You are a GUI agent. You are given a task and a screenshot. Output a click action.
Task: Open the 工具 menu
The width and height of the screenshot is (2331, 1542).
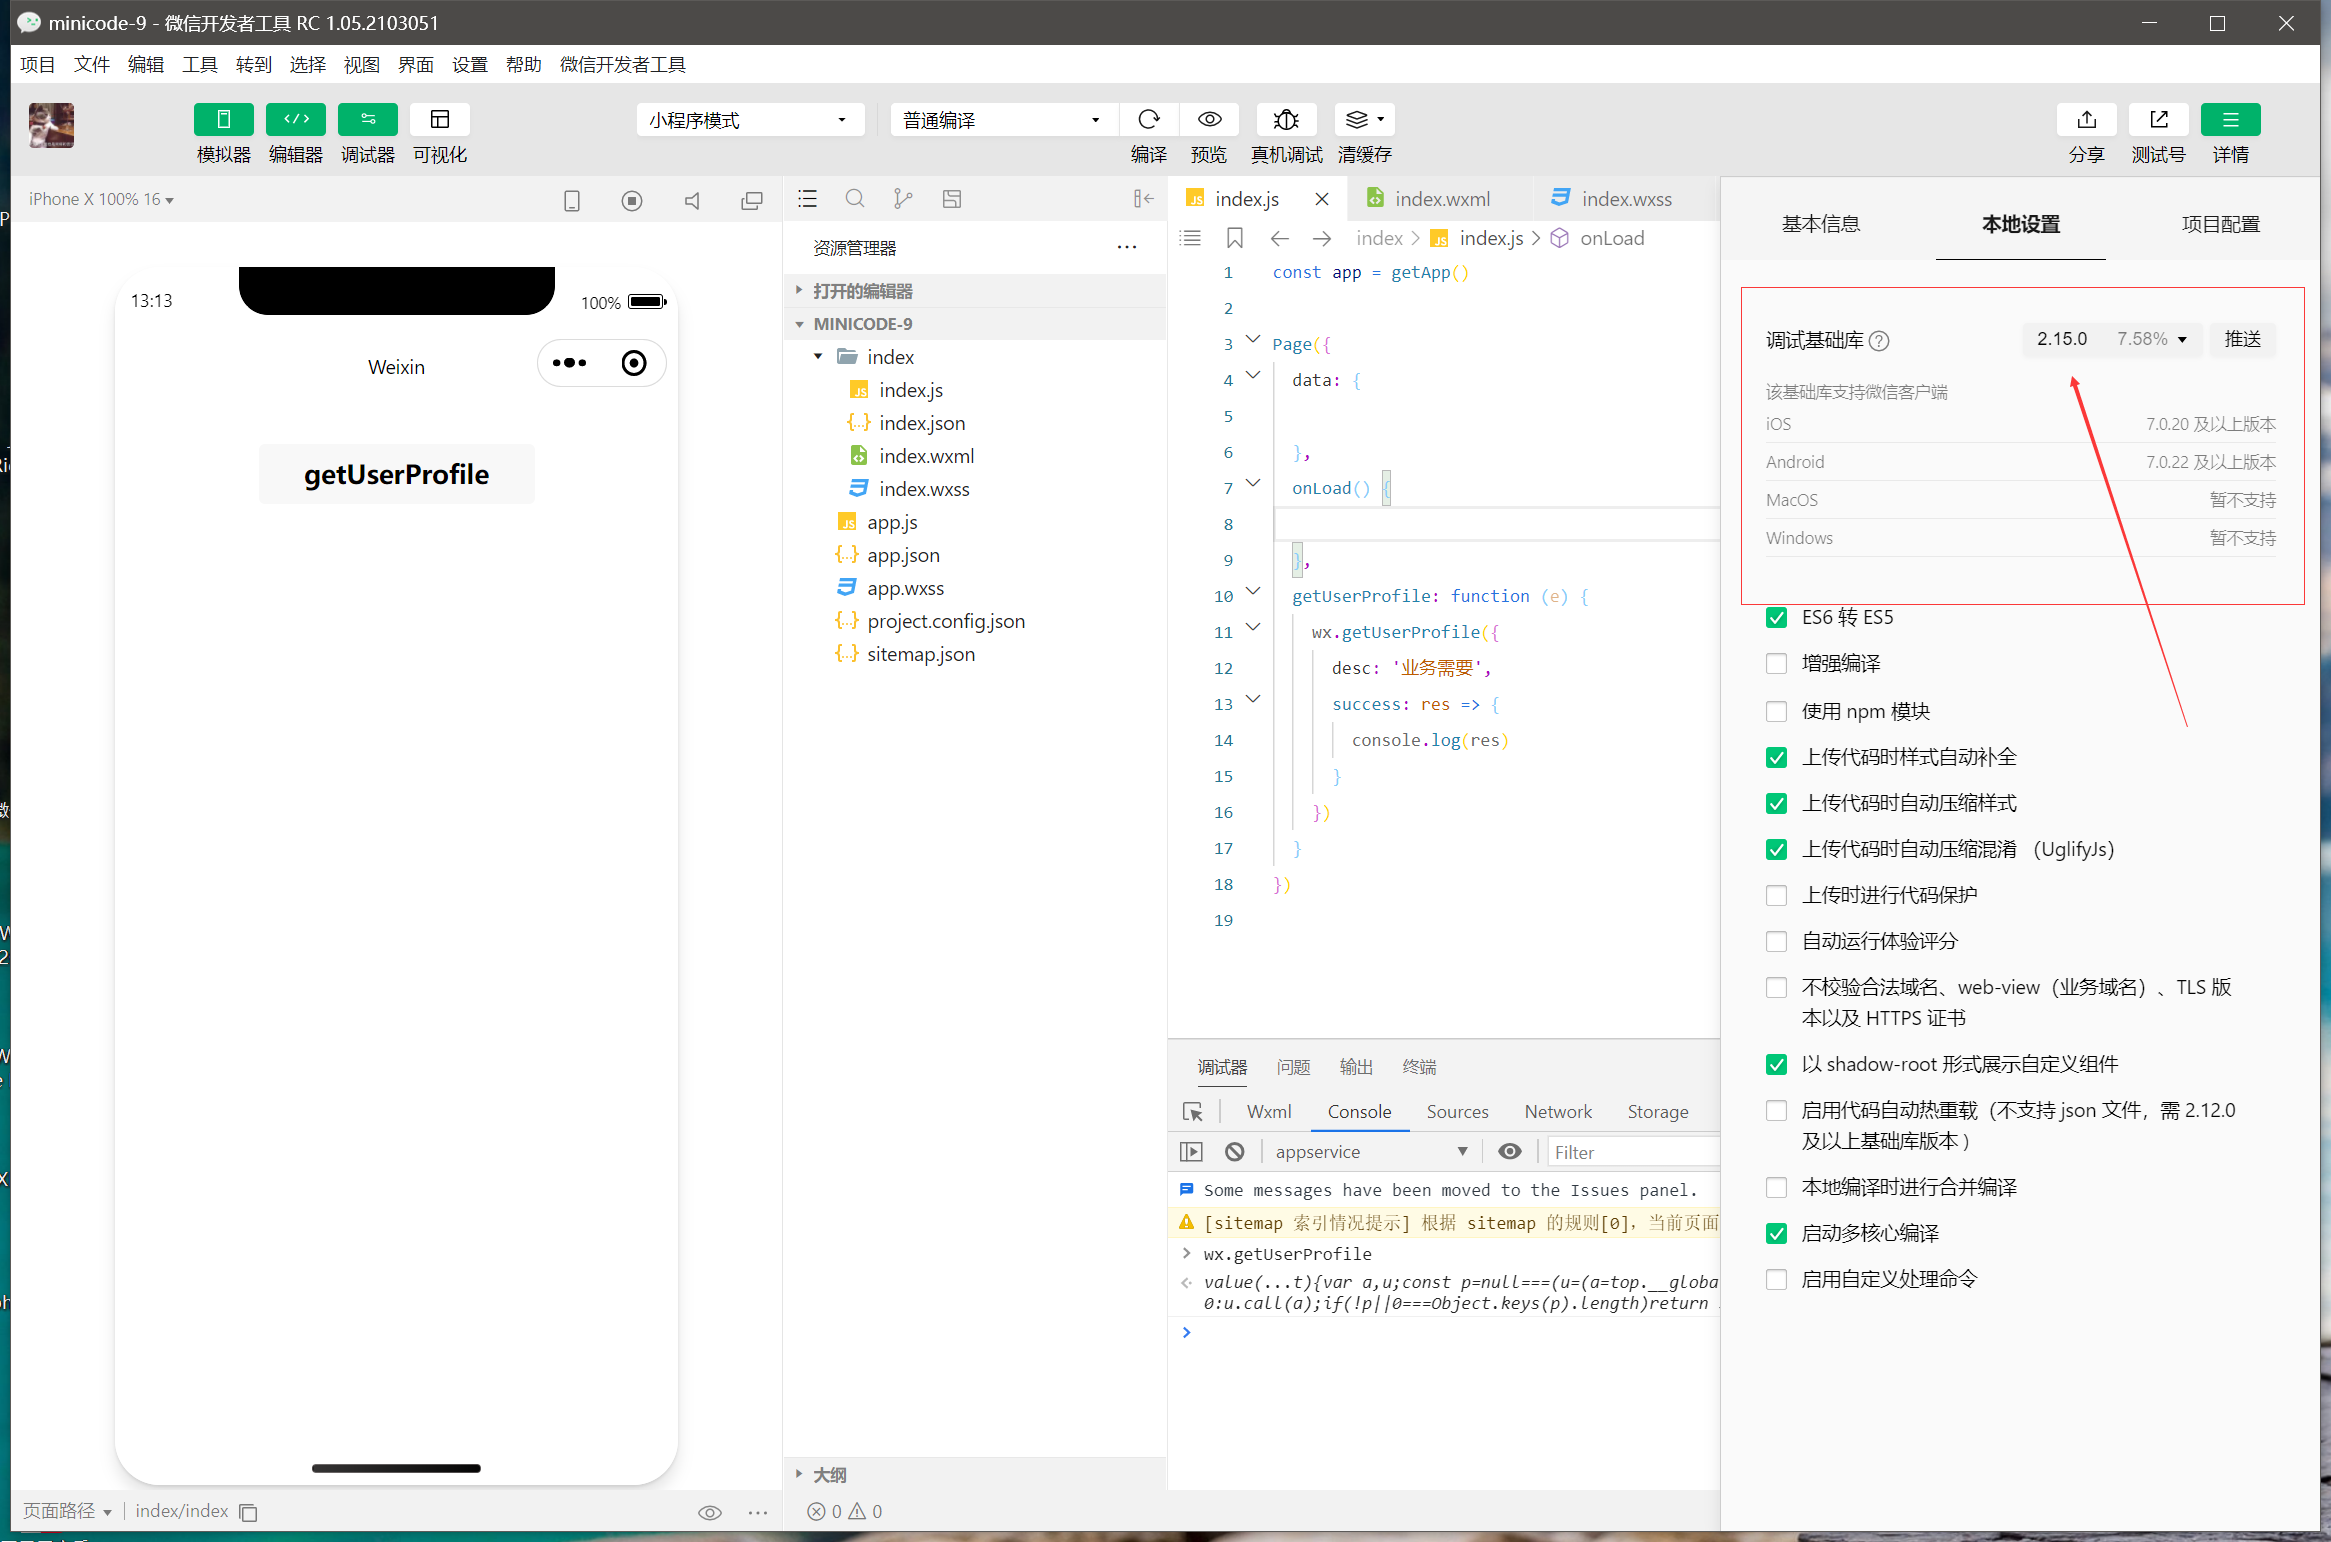[199, 65]
